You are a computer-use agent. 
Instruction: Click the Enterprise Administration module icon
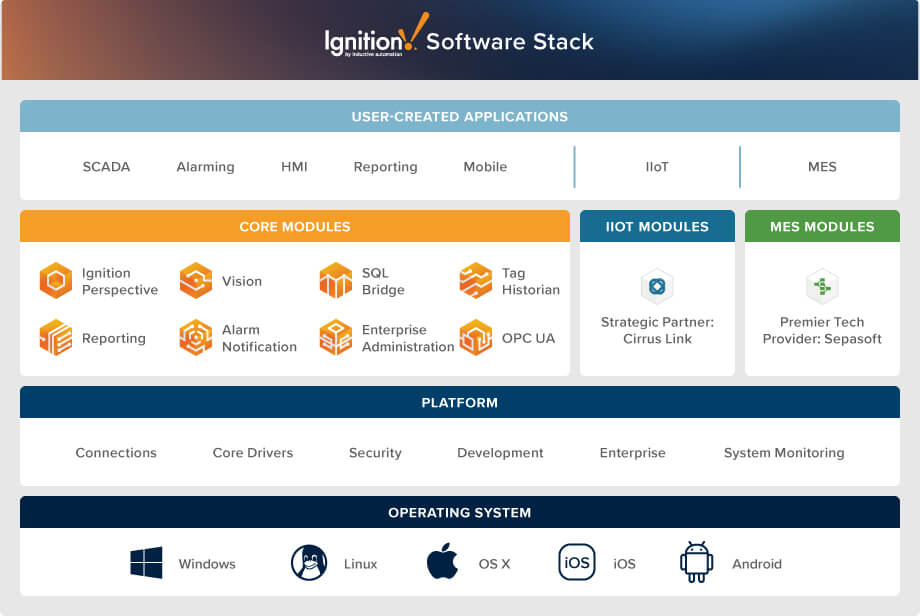pyautogui.click(x=335, y=339)
